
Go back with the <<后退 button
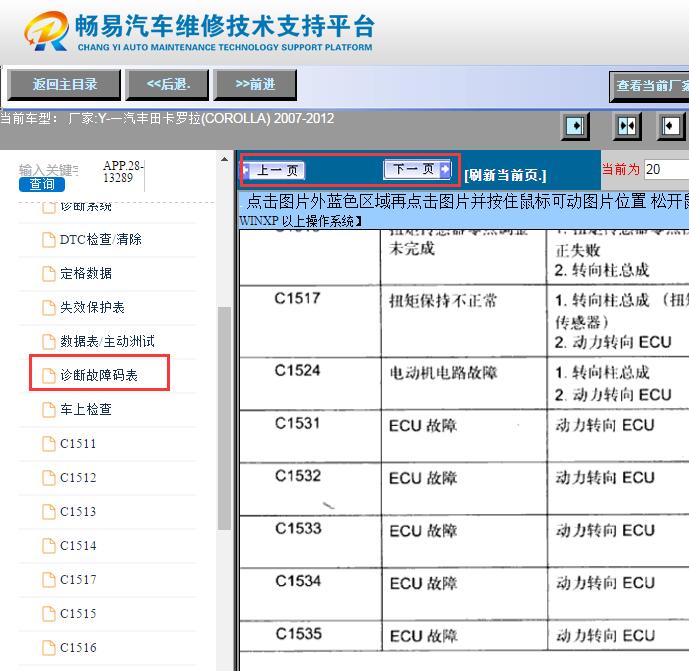(x=167, y=84)
